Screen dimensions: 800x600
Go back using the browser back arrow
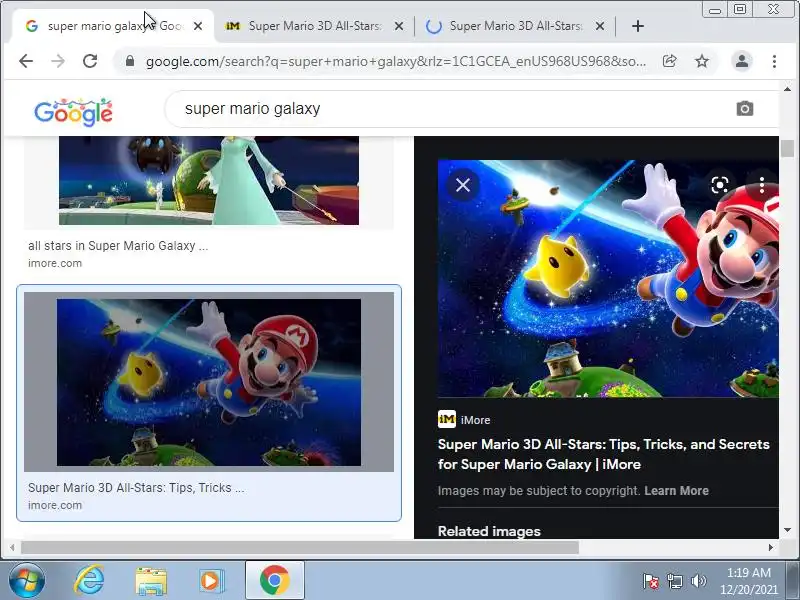click(x=26, y=61)
